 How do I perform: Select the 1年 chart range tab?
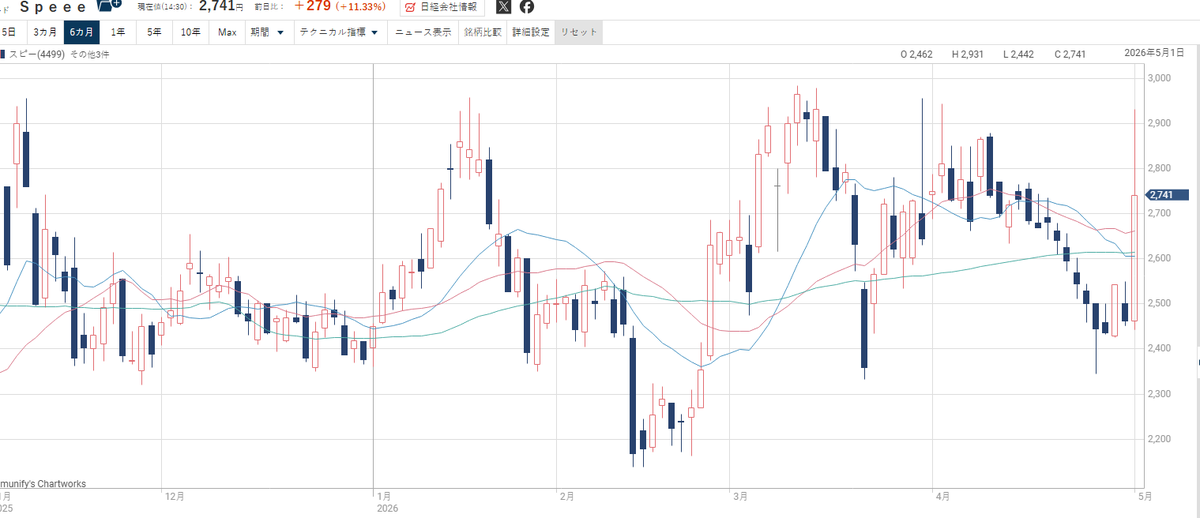tap(119, 32)
